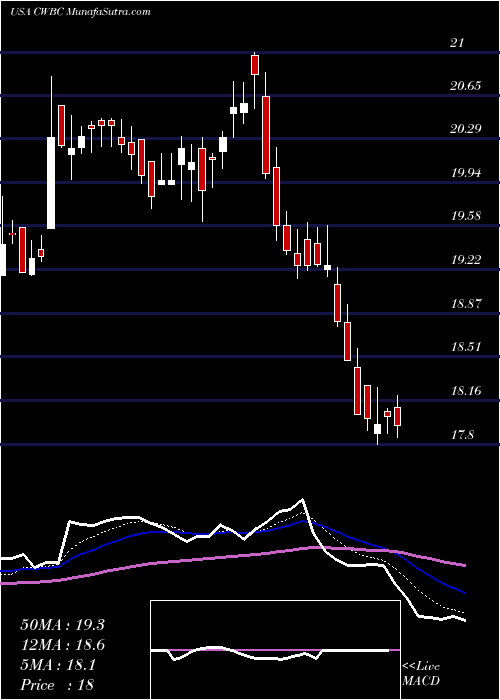
Task: Click the 18.87 price axis label
Action: (x=466, y=304)
